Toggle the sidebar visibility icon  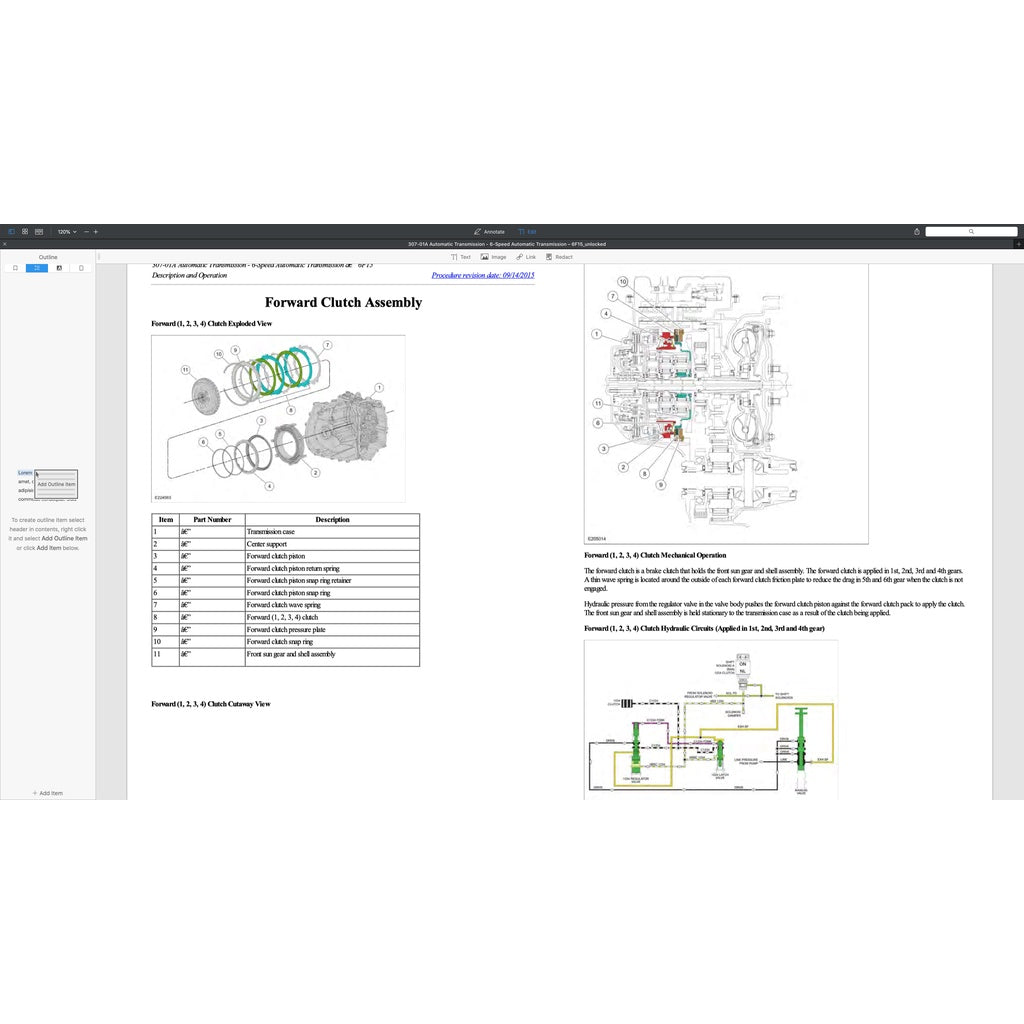point(11,231)
